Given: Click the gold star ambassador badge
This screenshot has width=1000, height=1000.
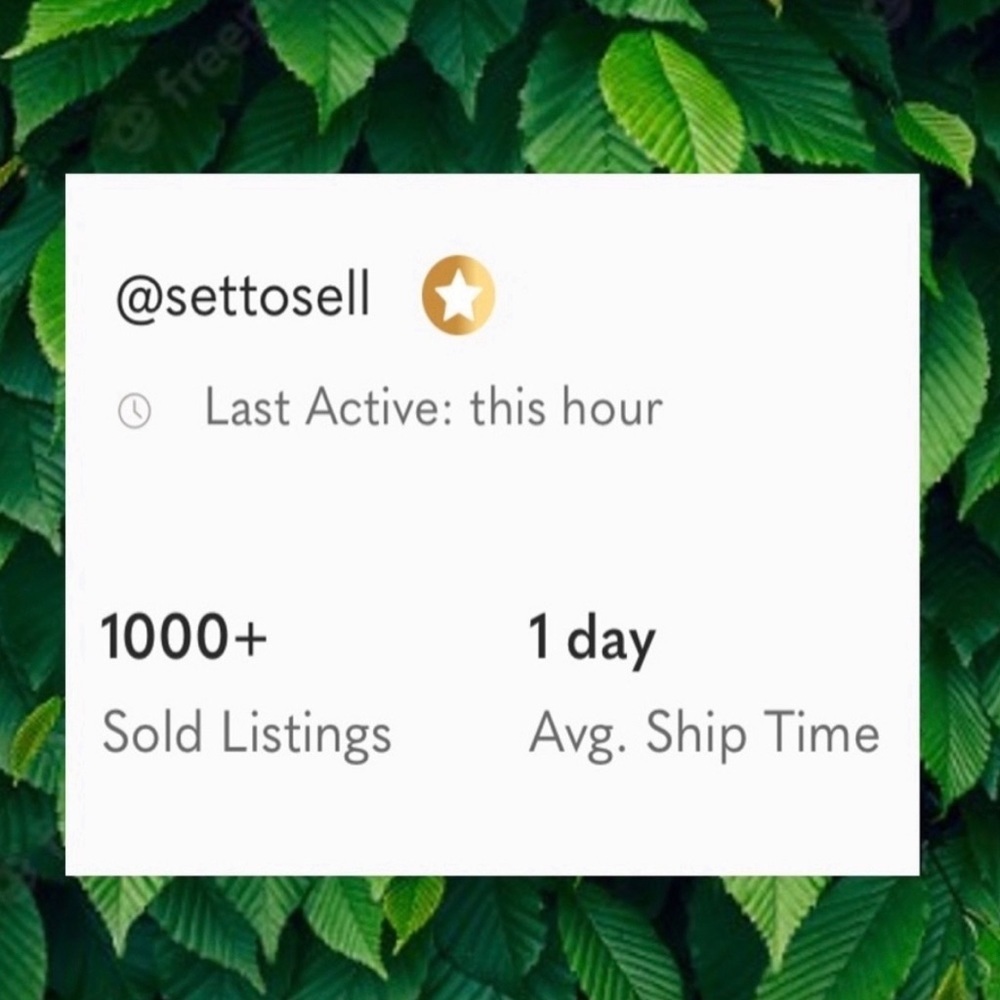Looking at the screenshot, I should click(x=458, y=295).
